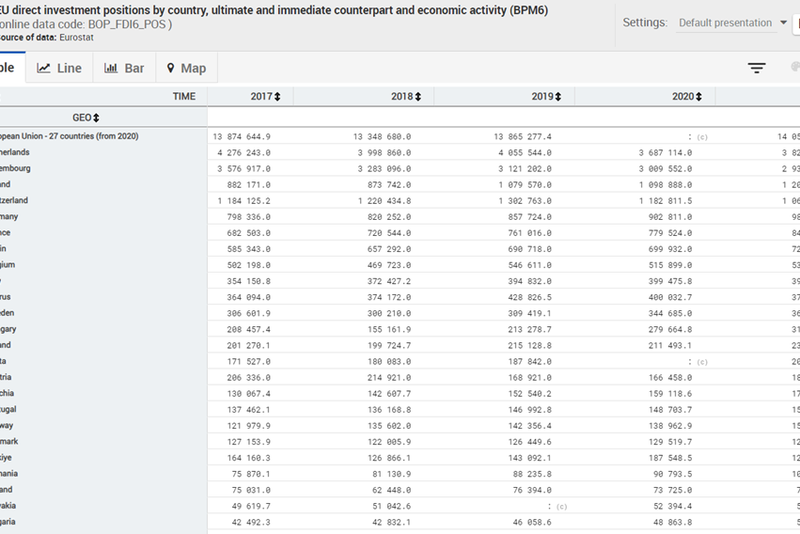Switch to the Map view tab

click(186, 68)
